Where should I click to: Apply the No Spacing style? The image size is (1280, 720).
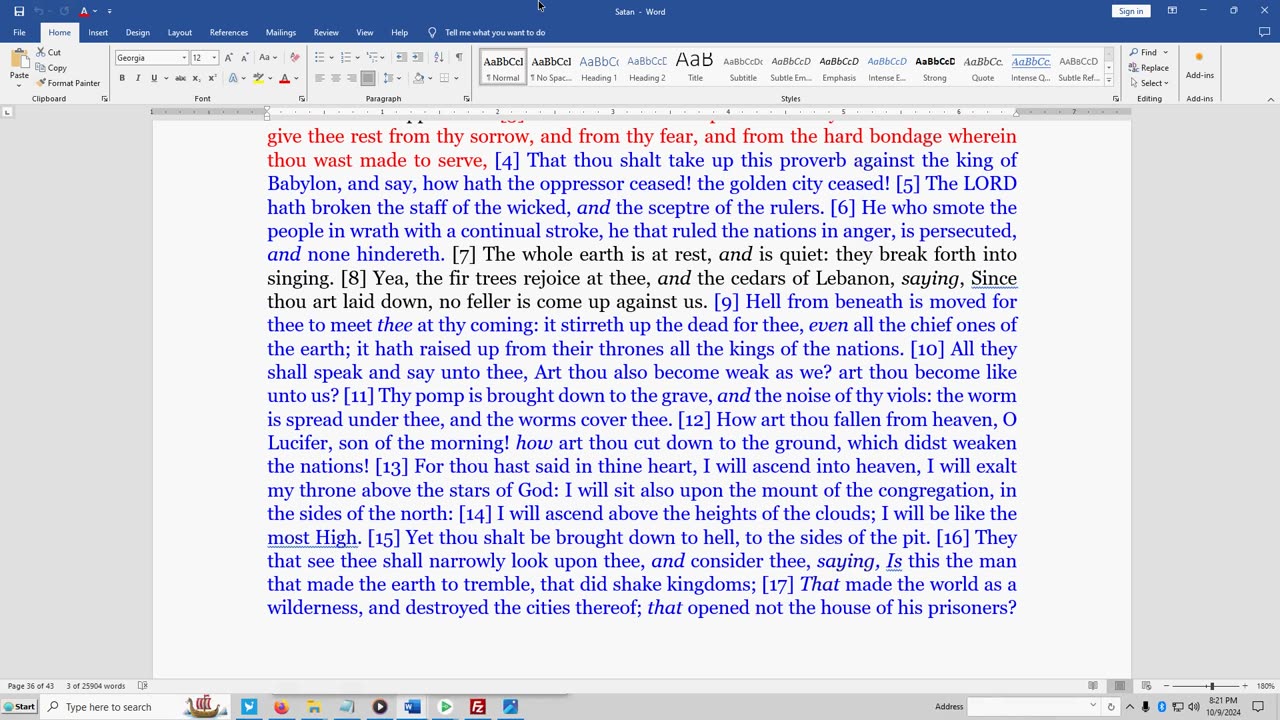(551, 67)
